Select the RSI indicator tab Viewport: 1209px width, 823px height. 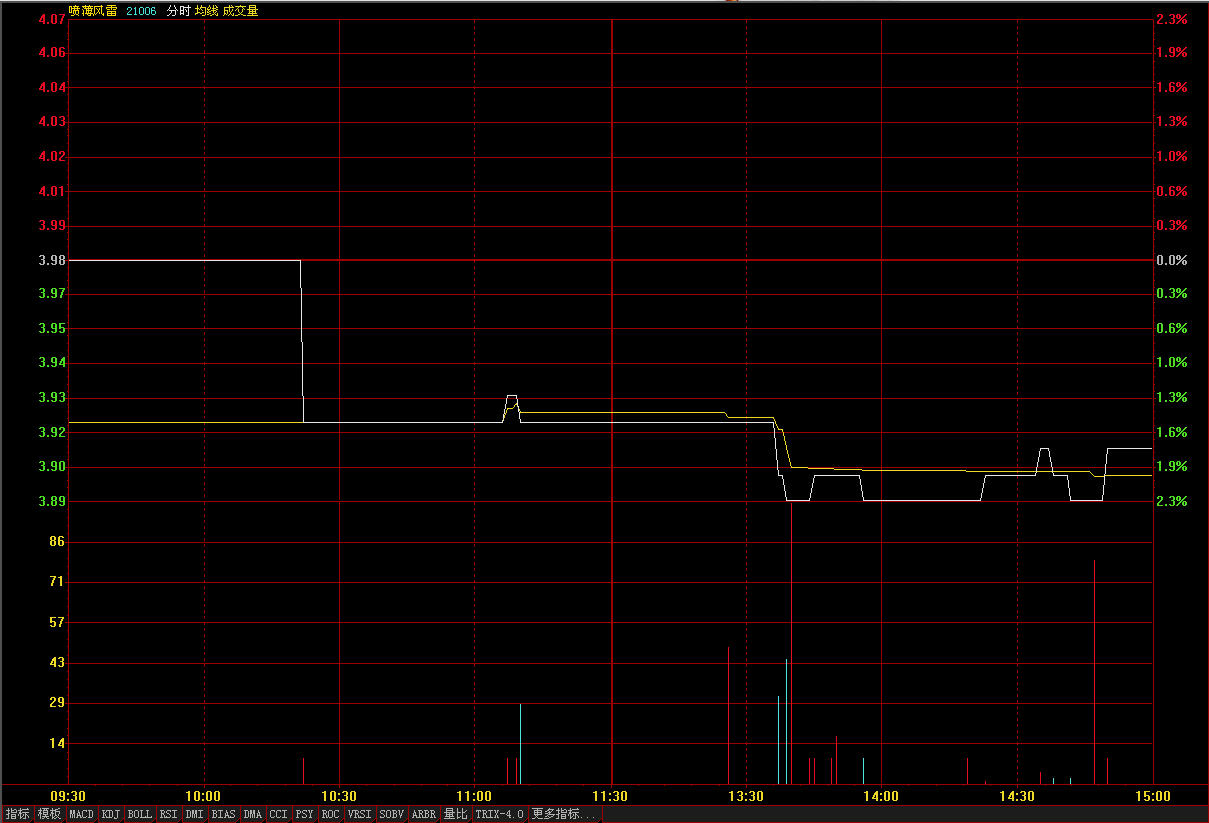click(x=169, y=814)
